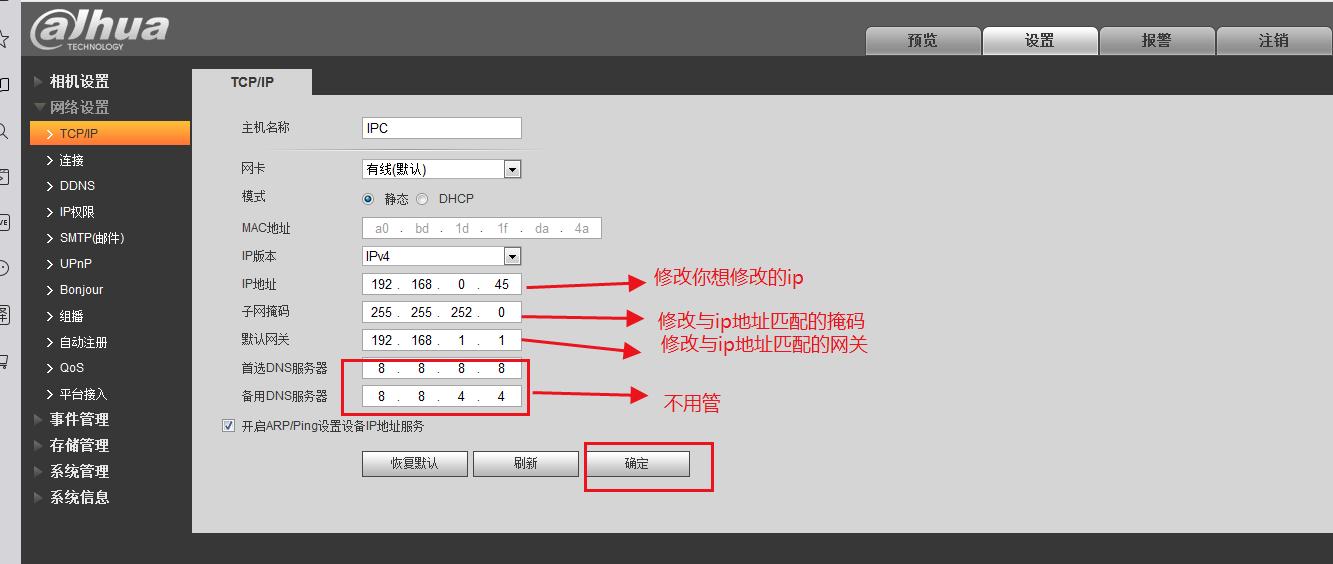The width and height of the screenshot is (1333, 564).
Task: Toggle 开启ARP/Ping设置设备IP地址服务 checkbox
Action: 228,426
